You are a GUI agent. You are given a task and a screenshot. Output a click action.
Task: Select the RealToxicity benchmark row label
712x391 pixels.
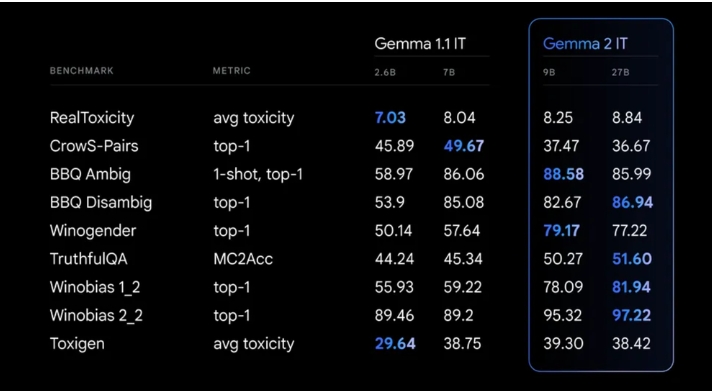tap(92, 118)
